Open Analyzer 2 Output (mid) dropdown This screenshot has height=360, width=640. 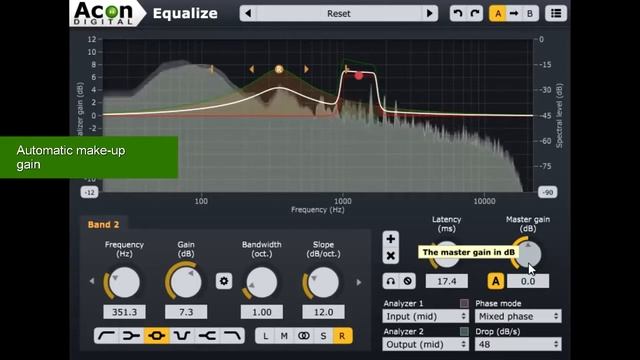click(425, 344)
